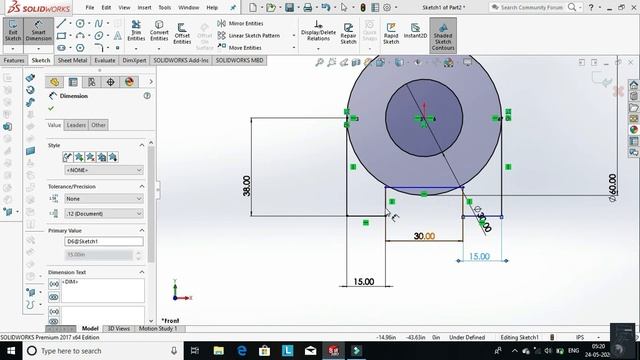Switch to the Sheet Metal tab

tap(72, 60)
